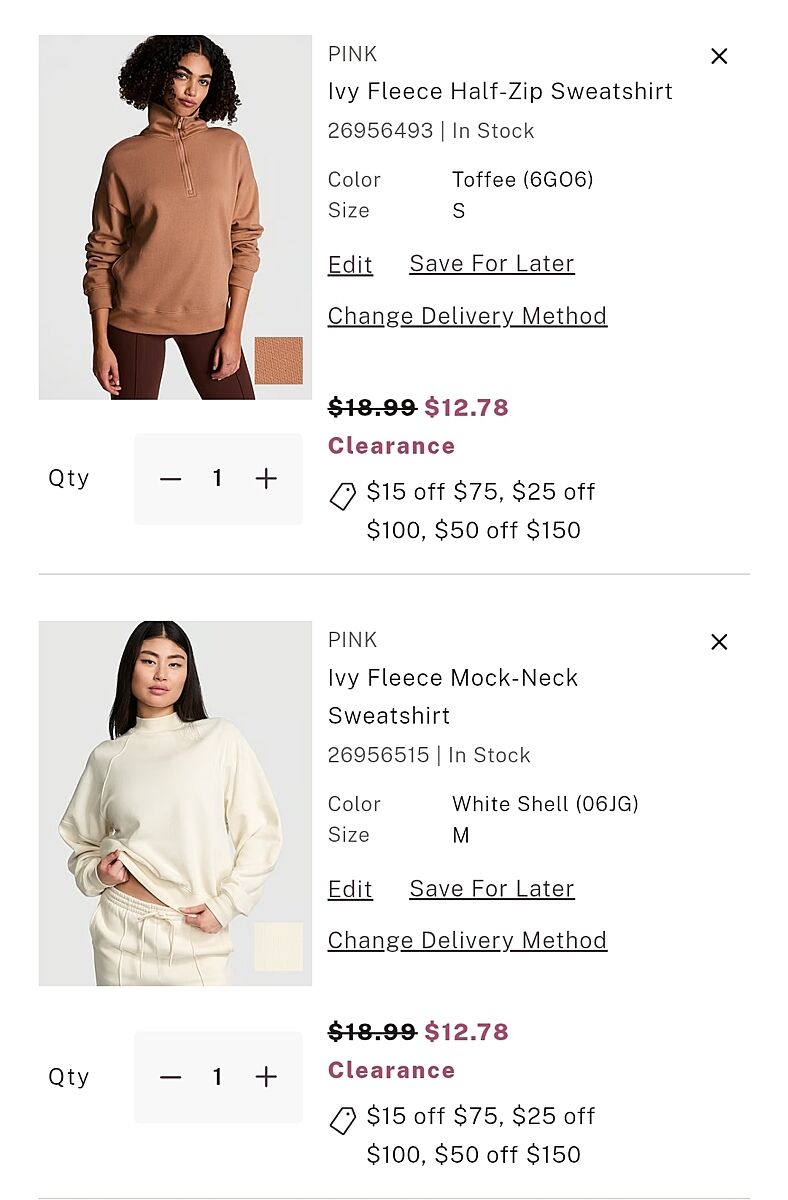Screen dimensions: 788x1200
Task: Decrease quantity of Half-Zip Sweatshirt
Action: (x=171, y=479)
